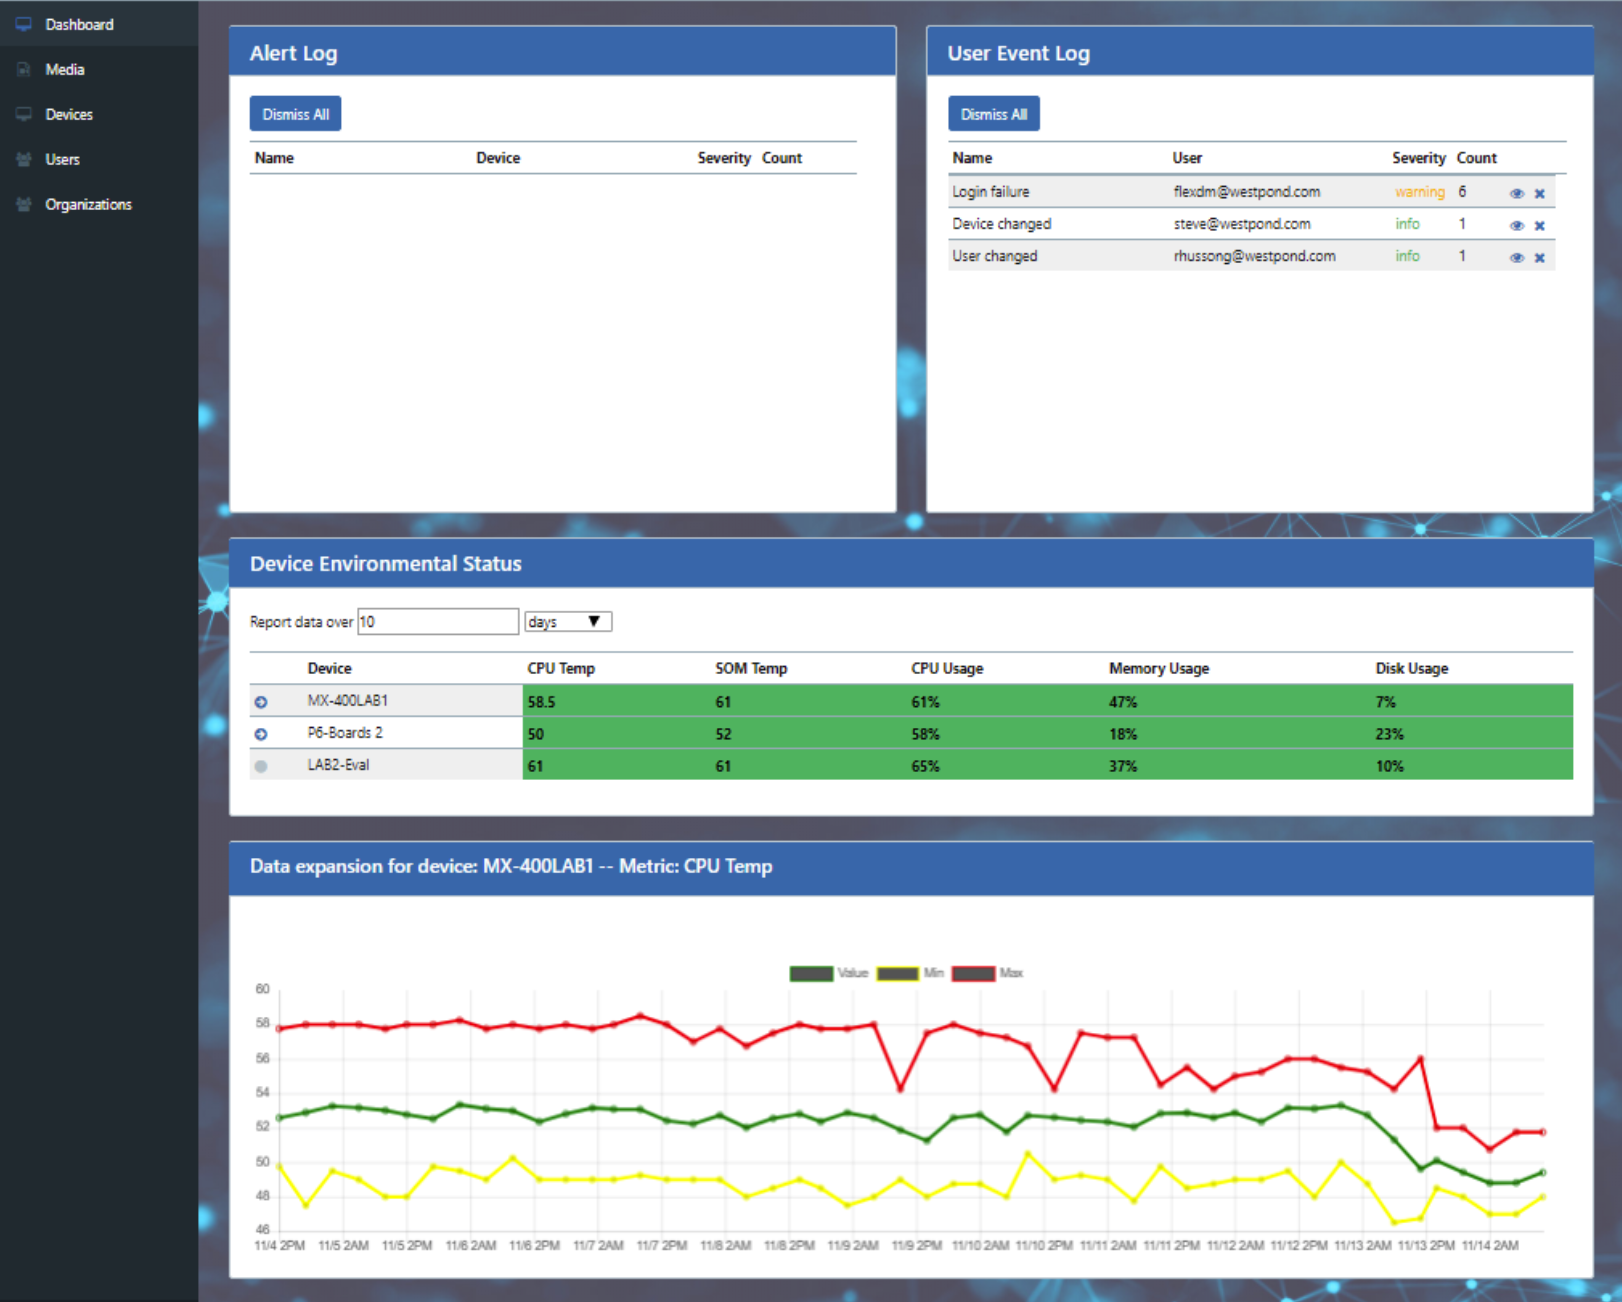Dismiss the Login failure event with X icon

point(1540,193)
